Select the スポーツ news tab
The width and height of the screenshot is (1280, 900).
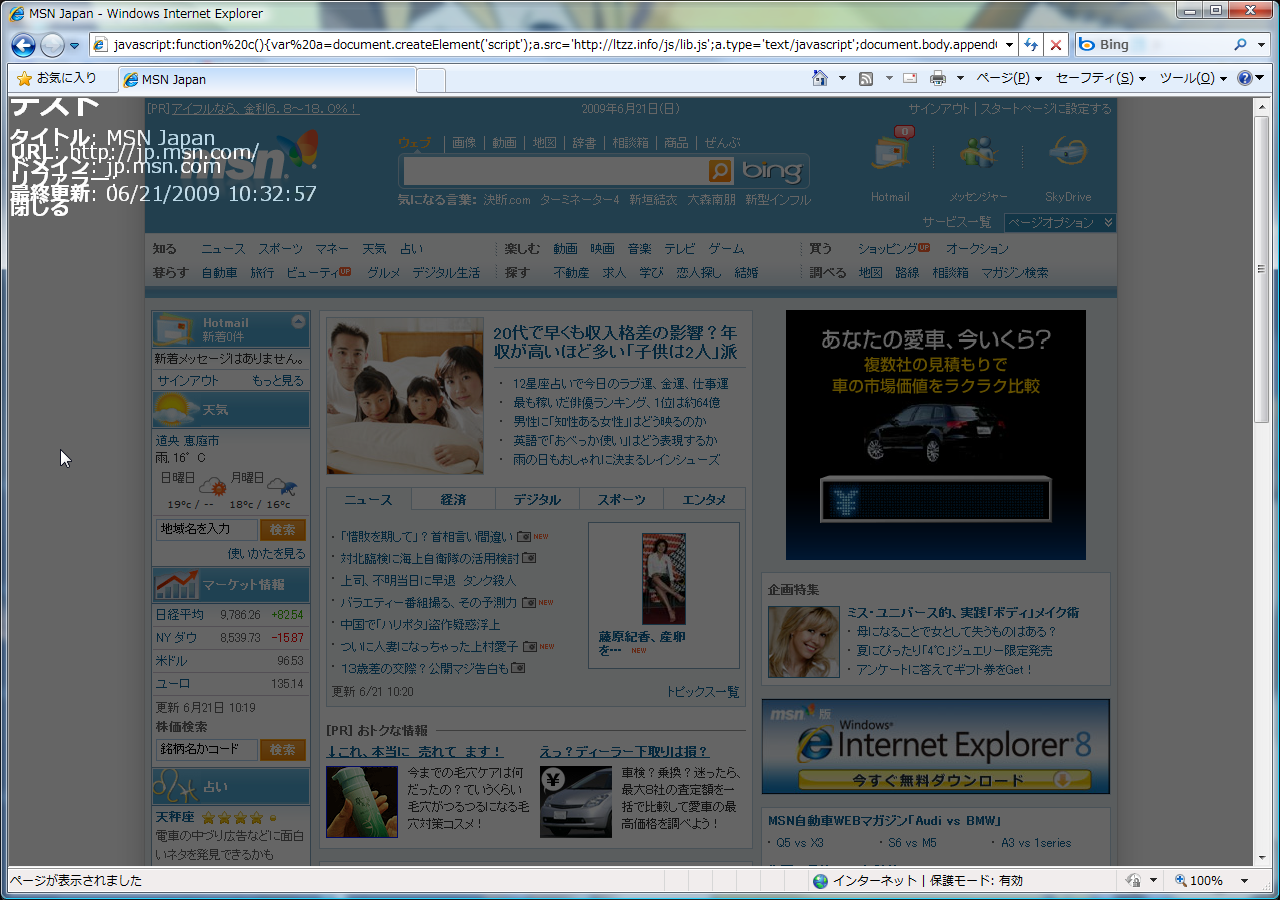point(621,499)
